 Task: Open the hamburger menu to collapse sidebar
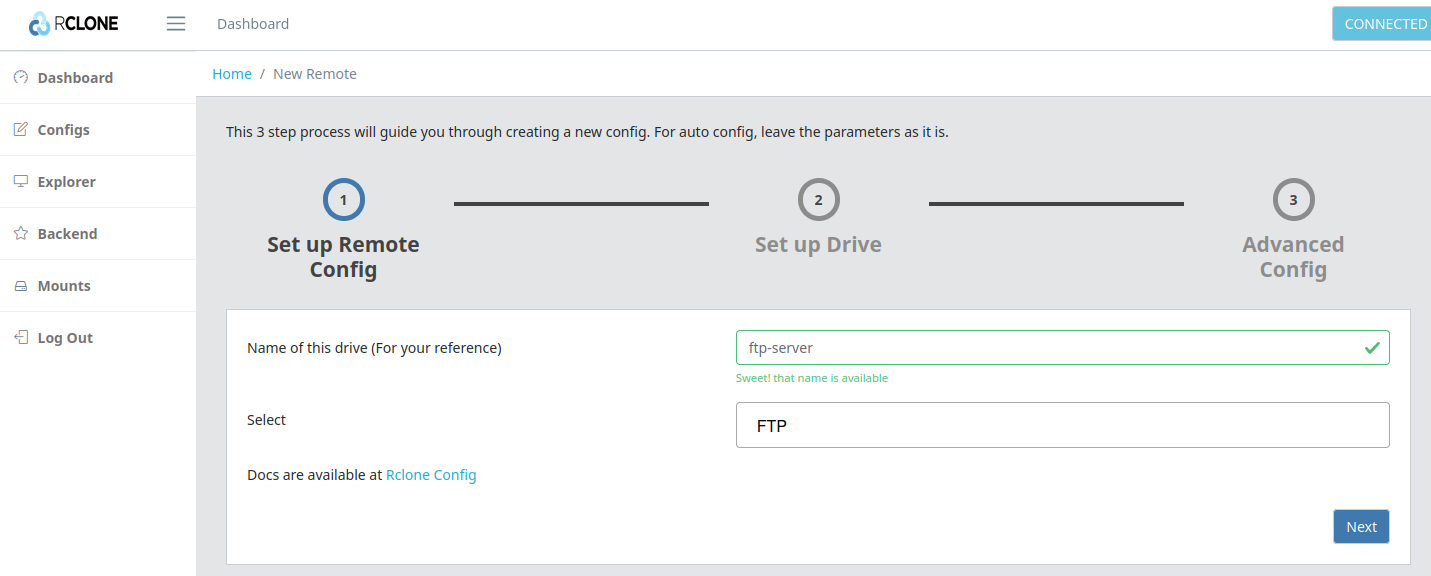tap(175, 23)
